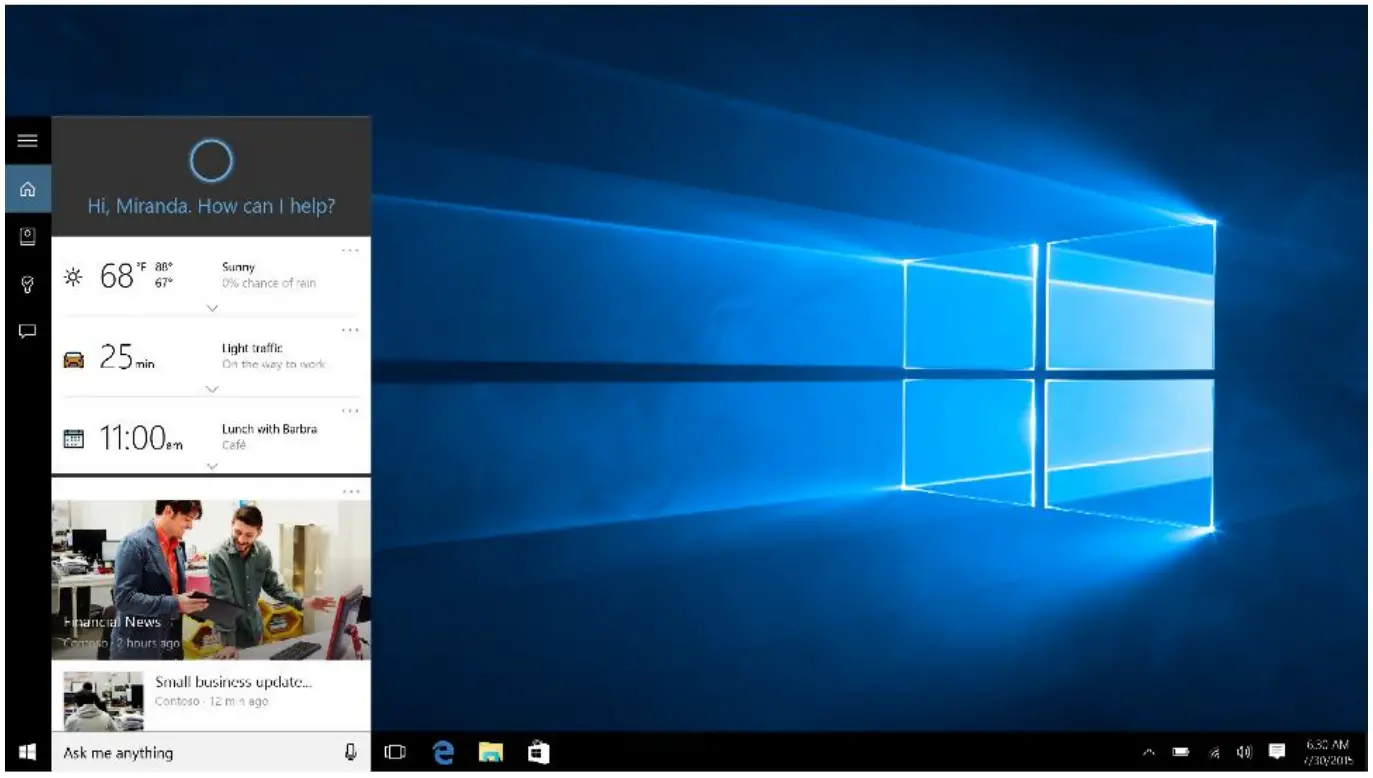Click the "11:00 am" appointment time
This screenshot has width=1373, height=778.
141,438
